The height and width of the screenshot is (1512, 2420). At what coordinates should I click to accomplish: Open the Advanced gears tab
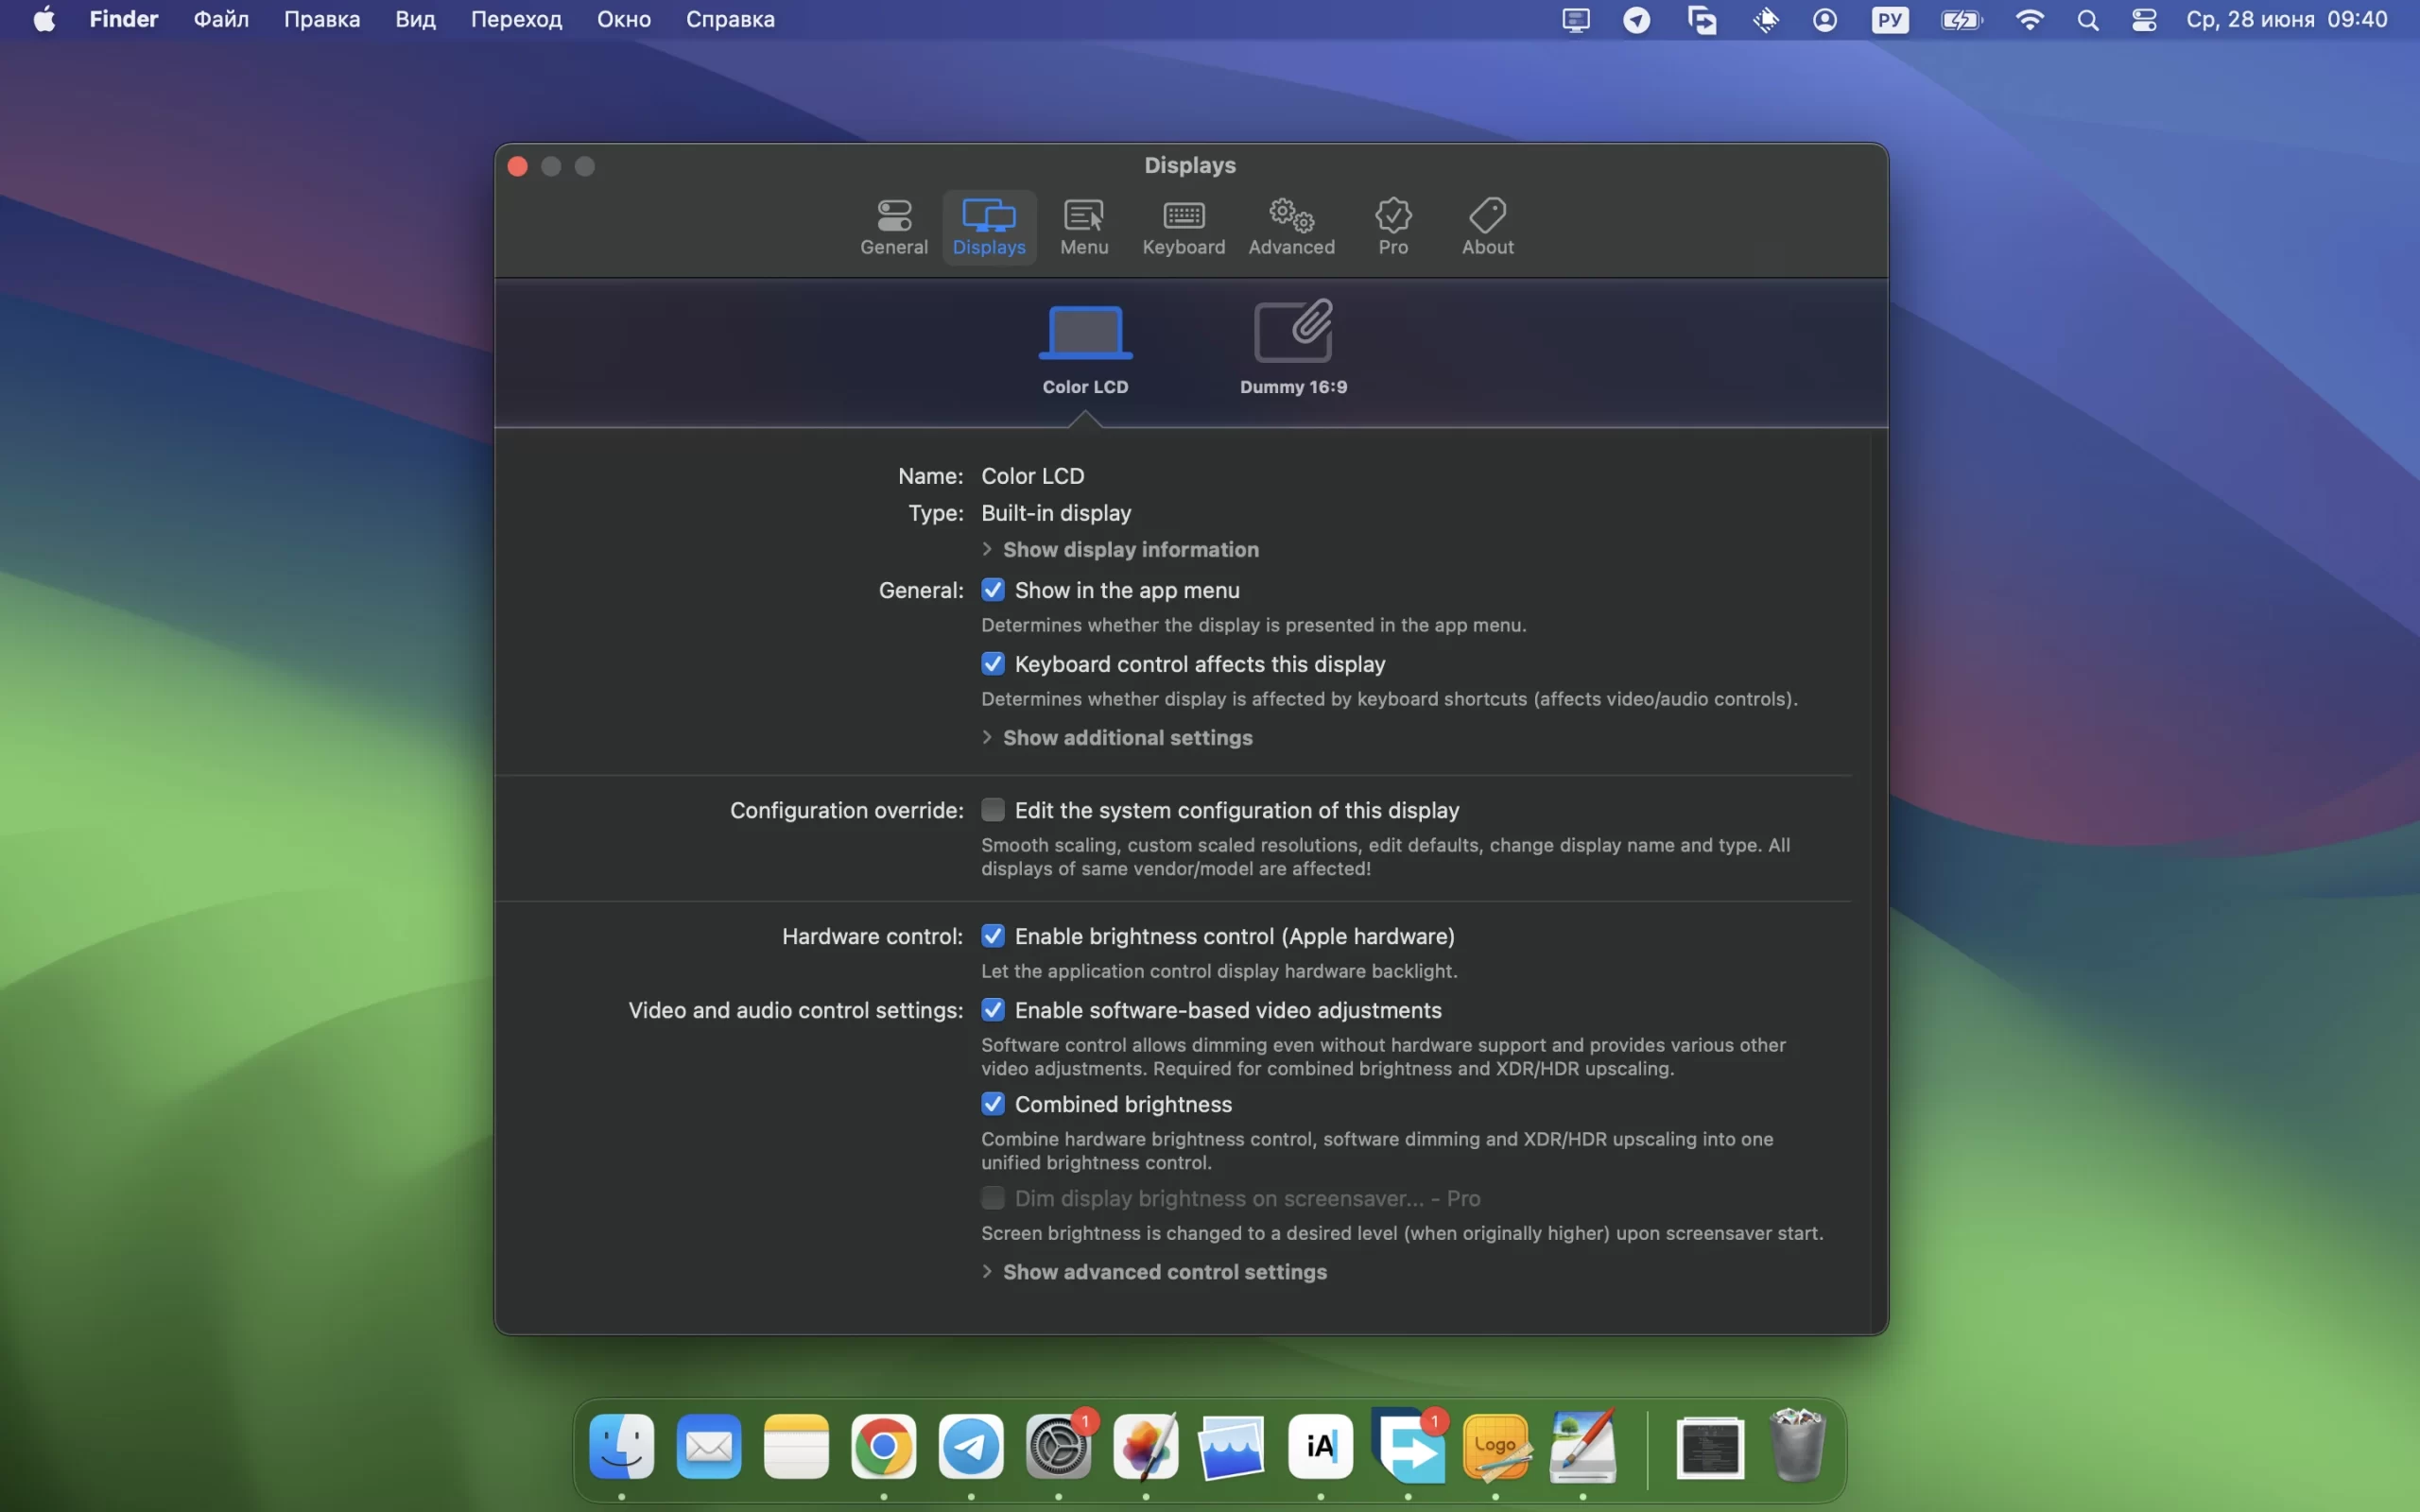point(1290,226)
